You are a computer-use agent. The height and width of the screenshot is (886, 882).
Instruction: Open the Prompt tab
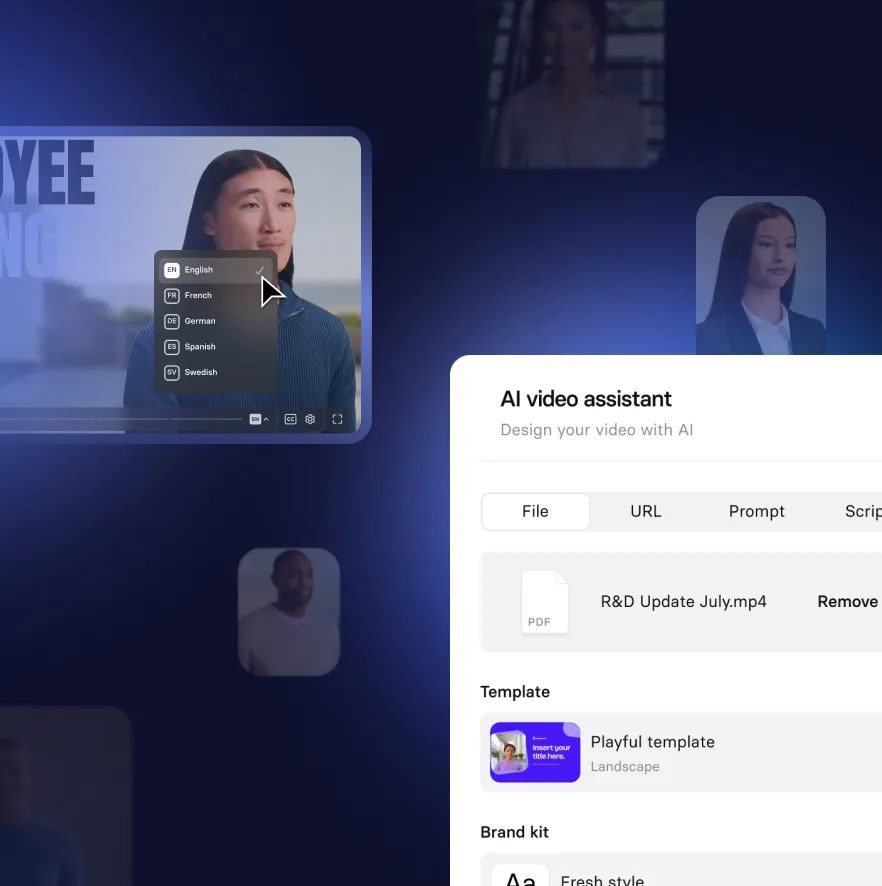(x=756, y=511)
